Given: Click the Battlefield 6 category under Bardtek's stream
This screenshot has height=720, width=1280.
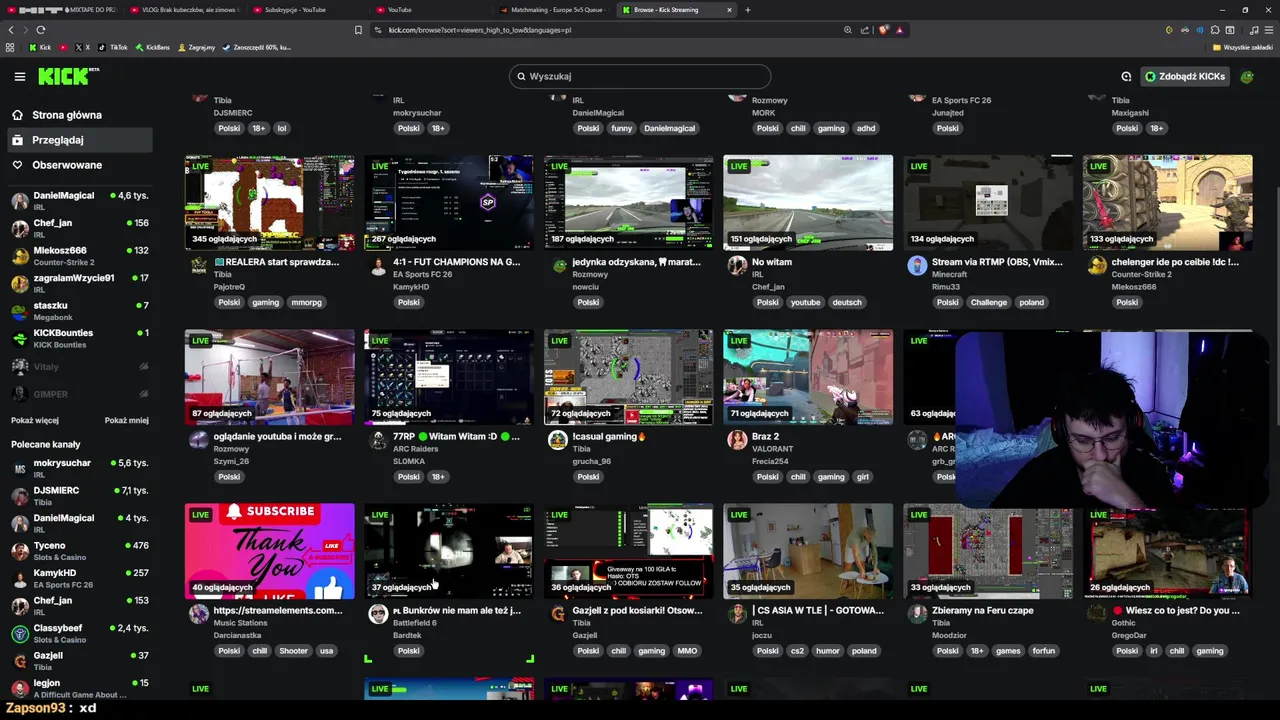Looking at the screenshot, I should point(414,623).
